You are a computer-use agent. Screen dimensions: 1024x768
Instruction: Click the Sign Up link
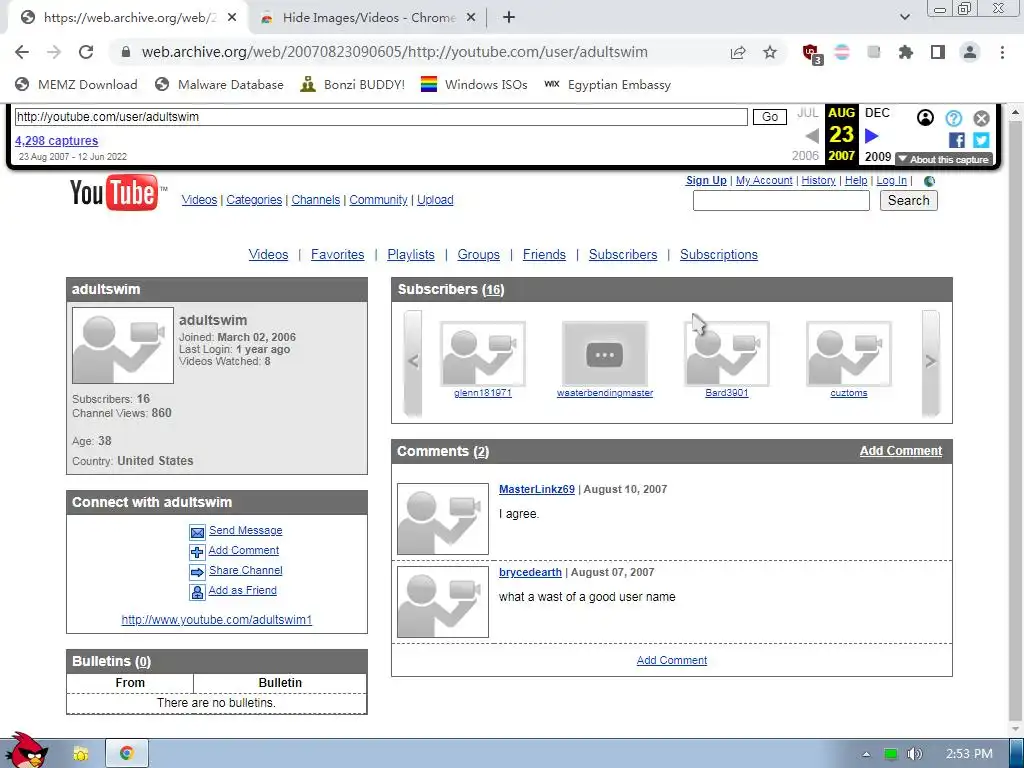(x=706, y=180)
